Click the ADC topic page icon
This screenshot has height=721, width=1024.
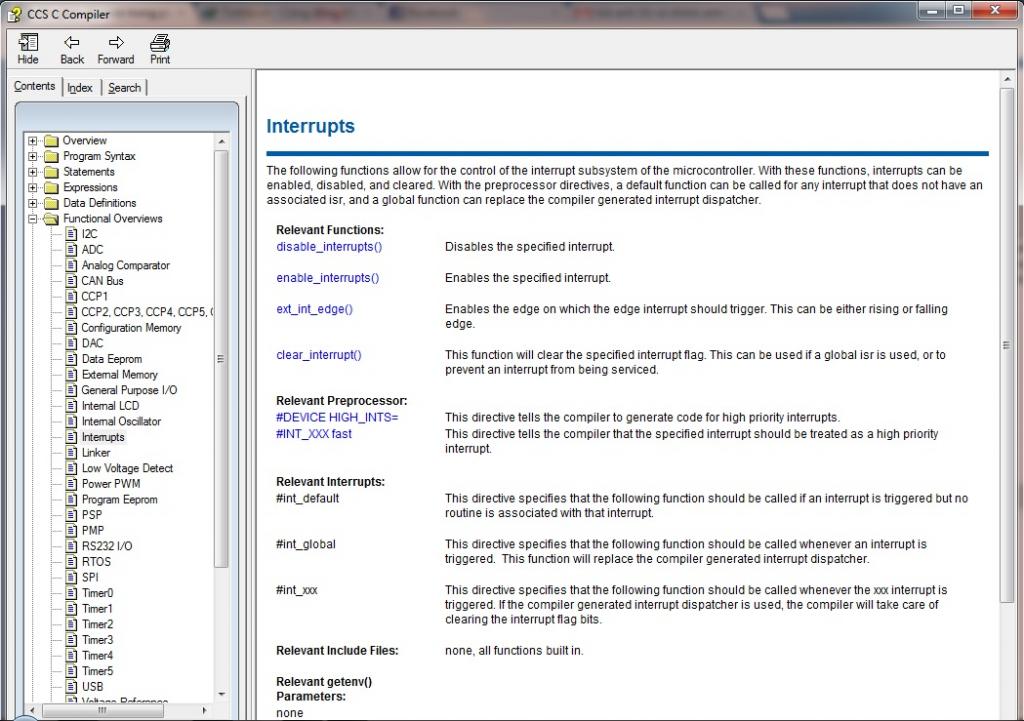pyautogui.click(x=72, y=249)
